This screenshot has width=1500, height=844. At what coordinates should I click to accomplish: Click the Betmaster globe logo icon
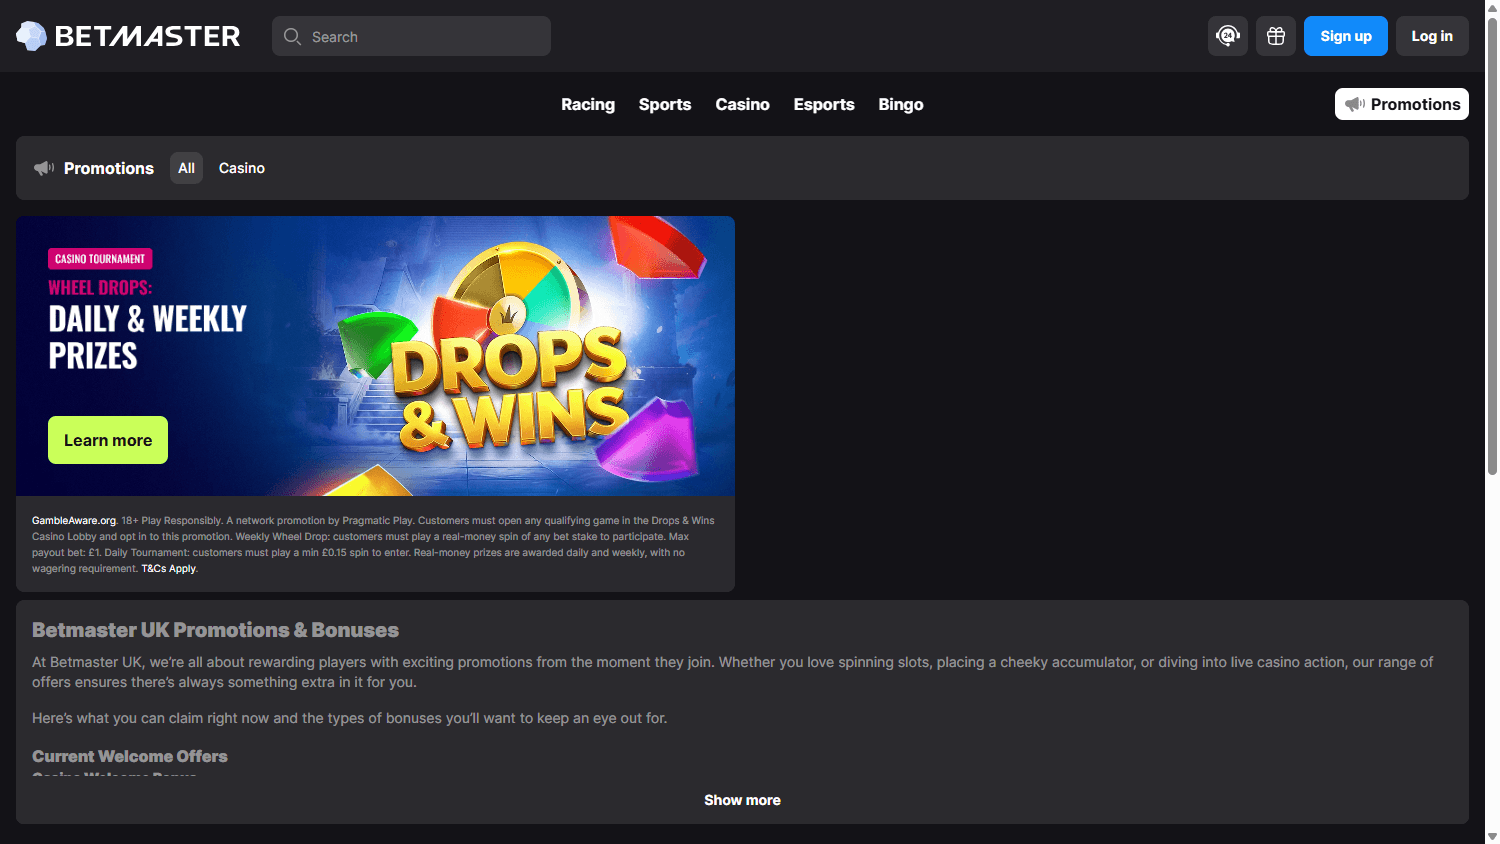31,35
